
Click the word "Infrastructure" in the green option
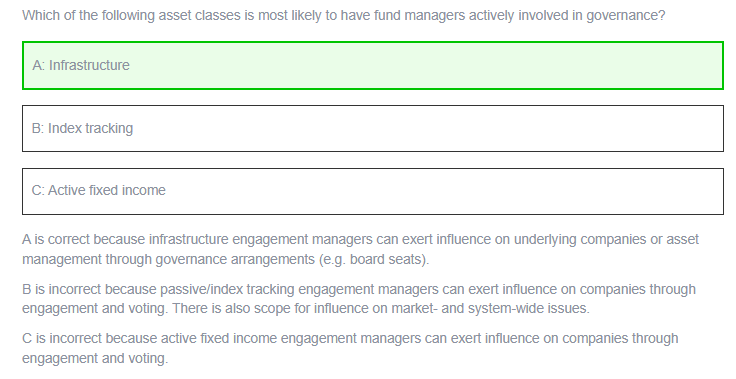tap(89, 65)
